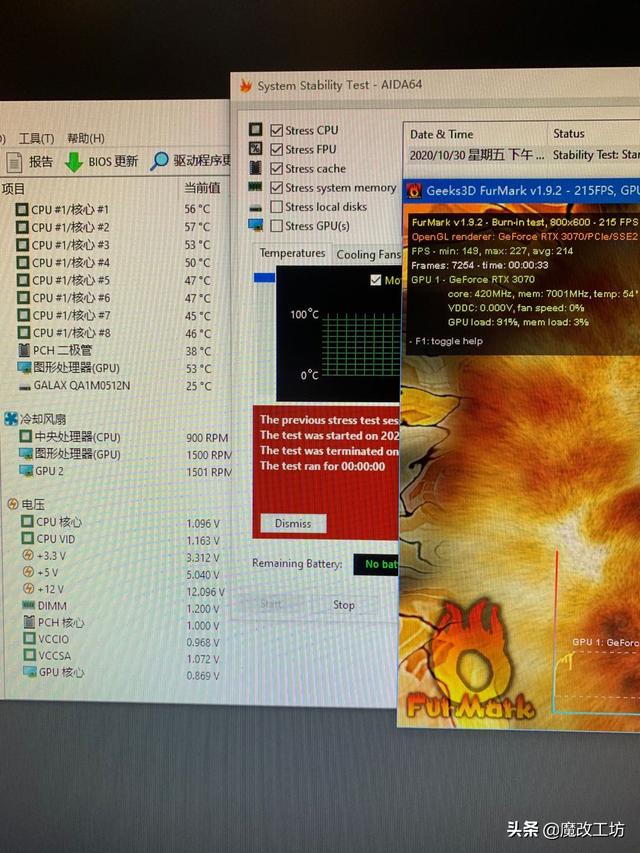Switch to the Cooling Fans tab
Viewport: 640px width, 853px height.
coord(367,255)
